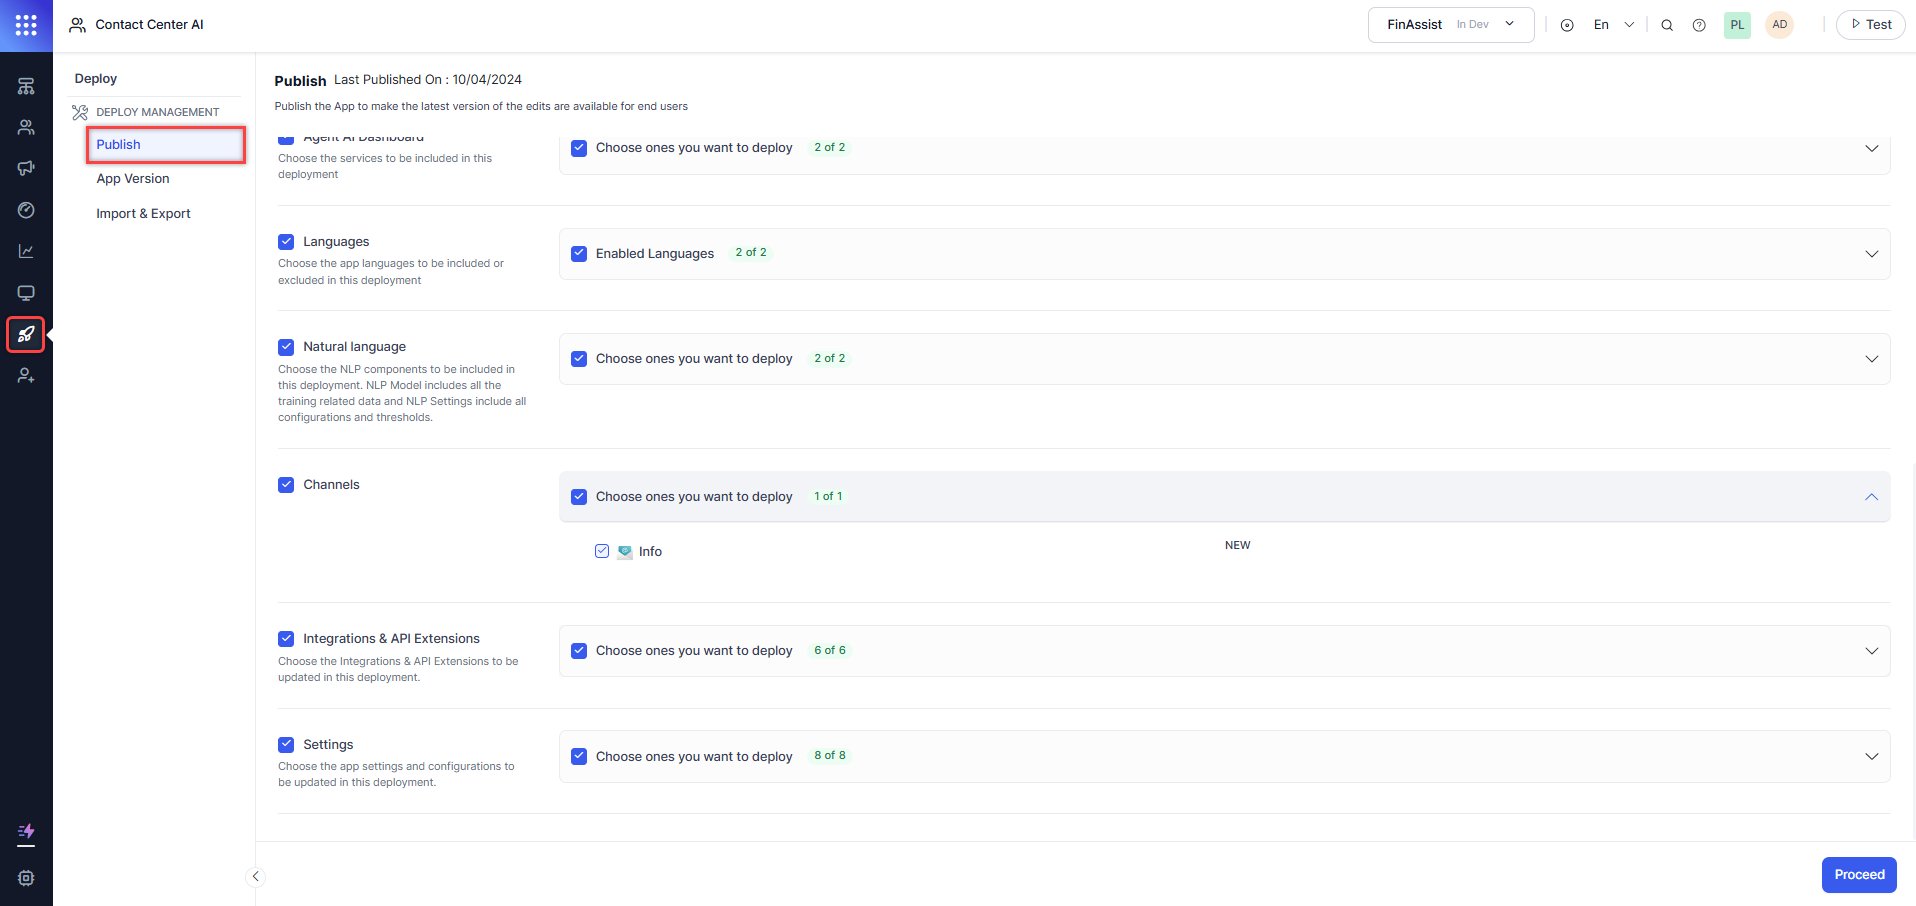Screen dimensions: 1916x906
Task: Toggle the Info channel checkbox
Action: pos(602,551)
